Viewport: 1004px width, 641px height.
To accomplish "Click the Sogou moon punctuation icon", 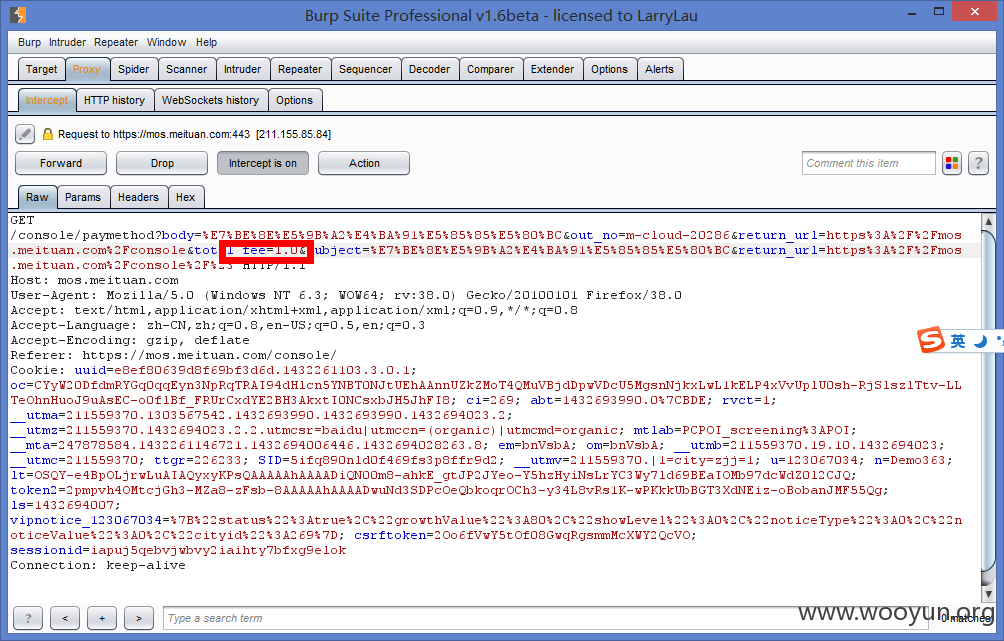I will (x=980, y=341).
